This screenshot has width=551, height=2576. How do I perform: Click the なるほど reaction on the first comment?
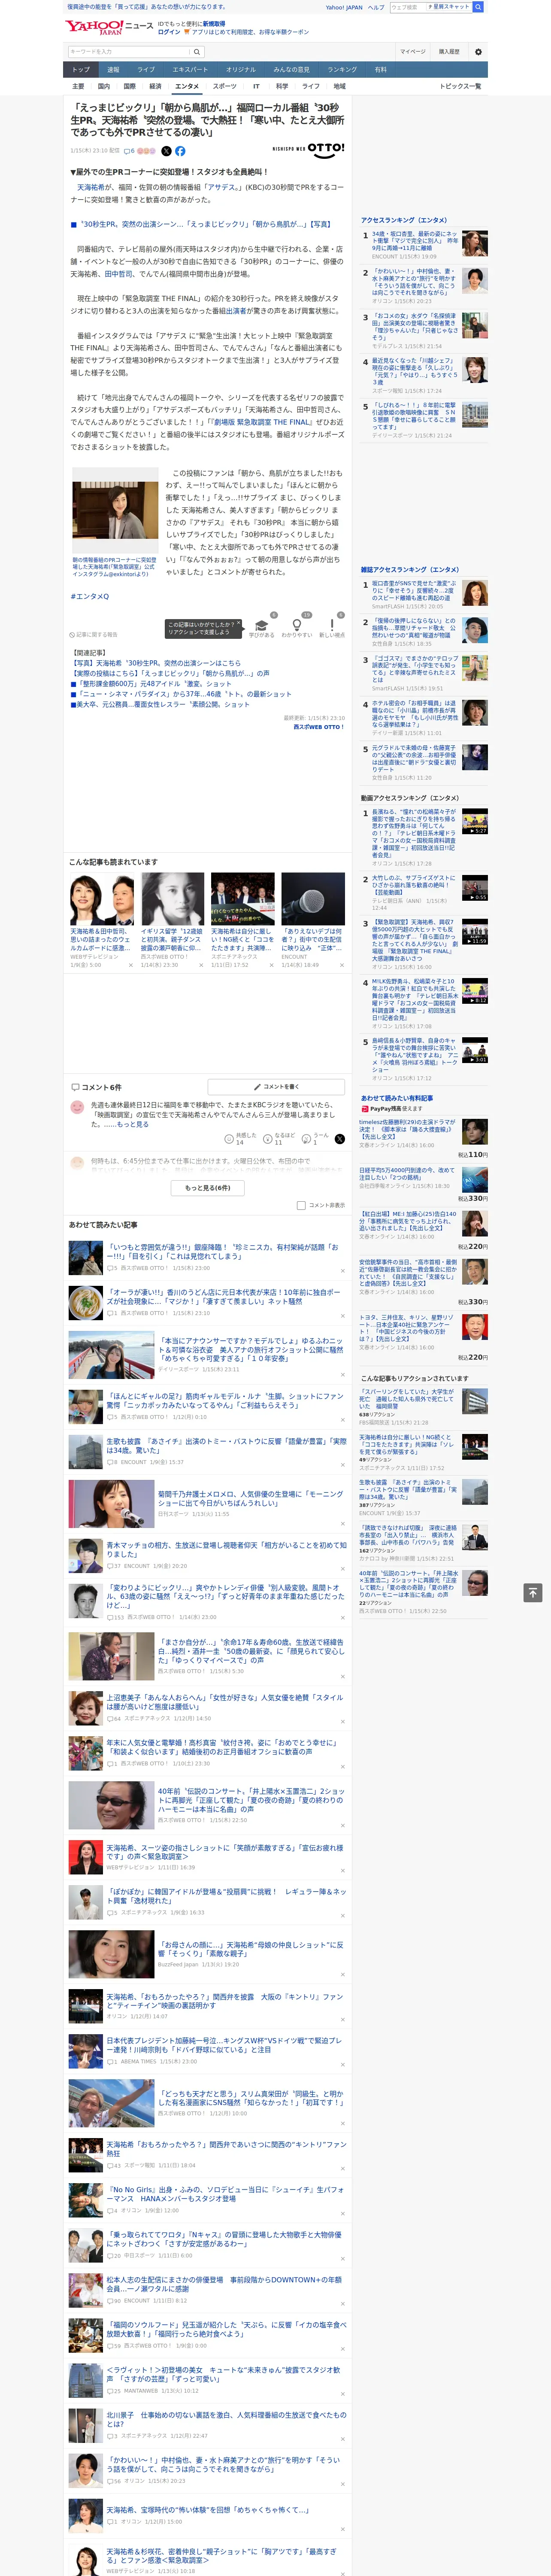(280, 1139)
